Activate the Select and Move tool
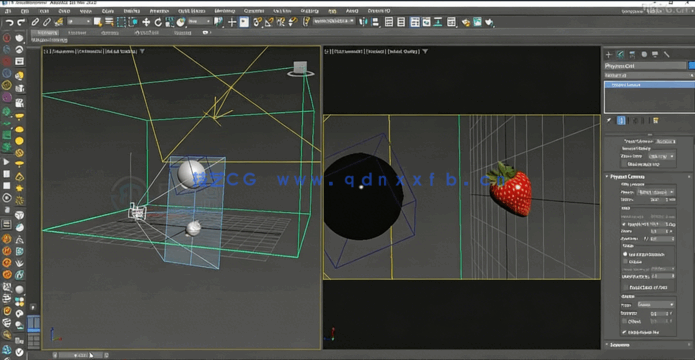695x360 pixels. [x=146, y=22]
